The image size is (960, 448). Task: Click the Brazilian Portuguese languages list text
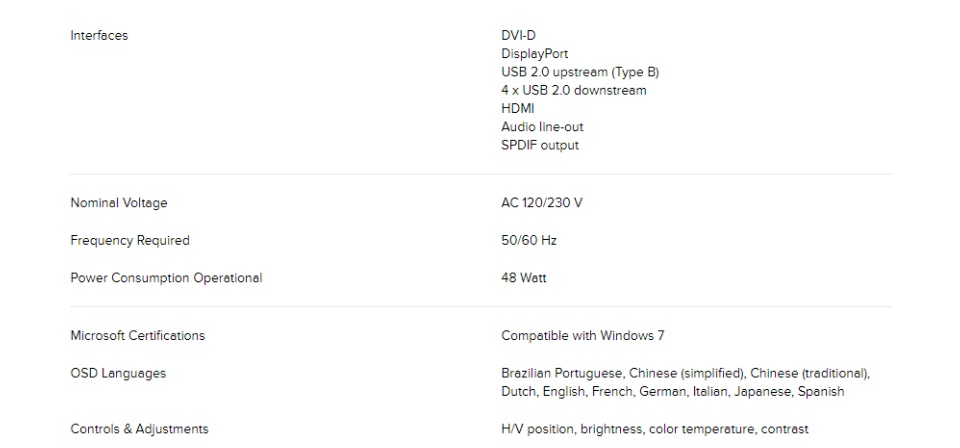[686, 382]
